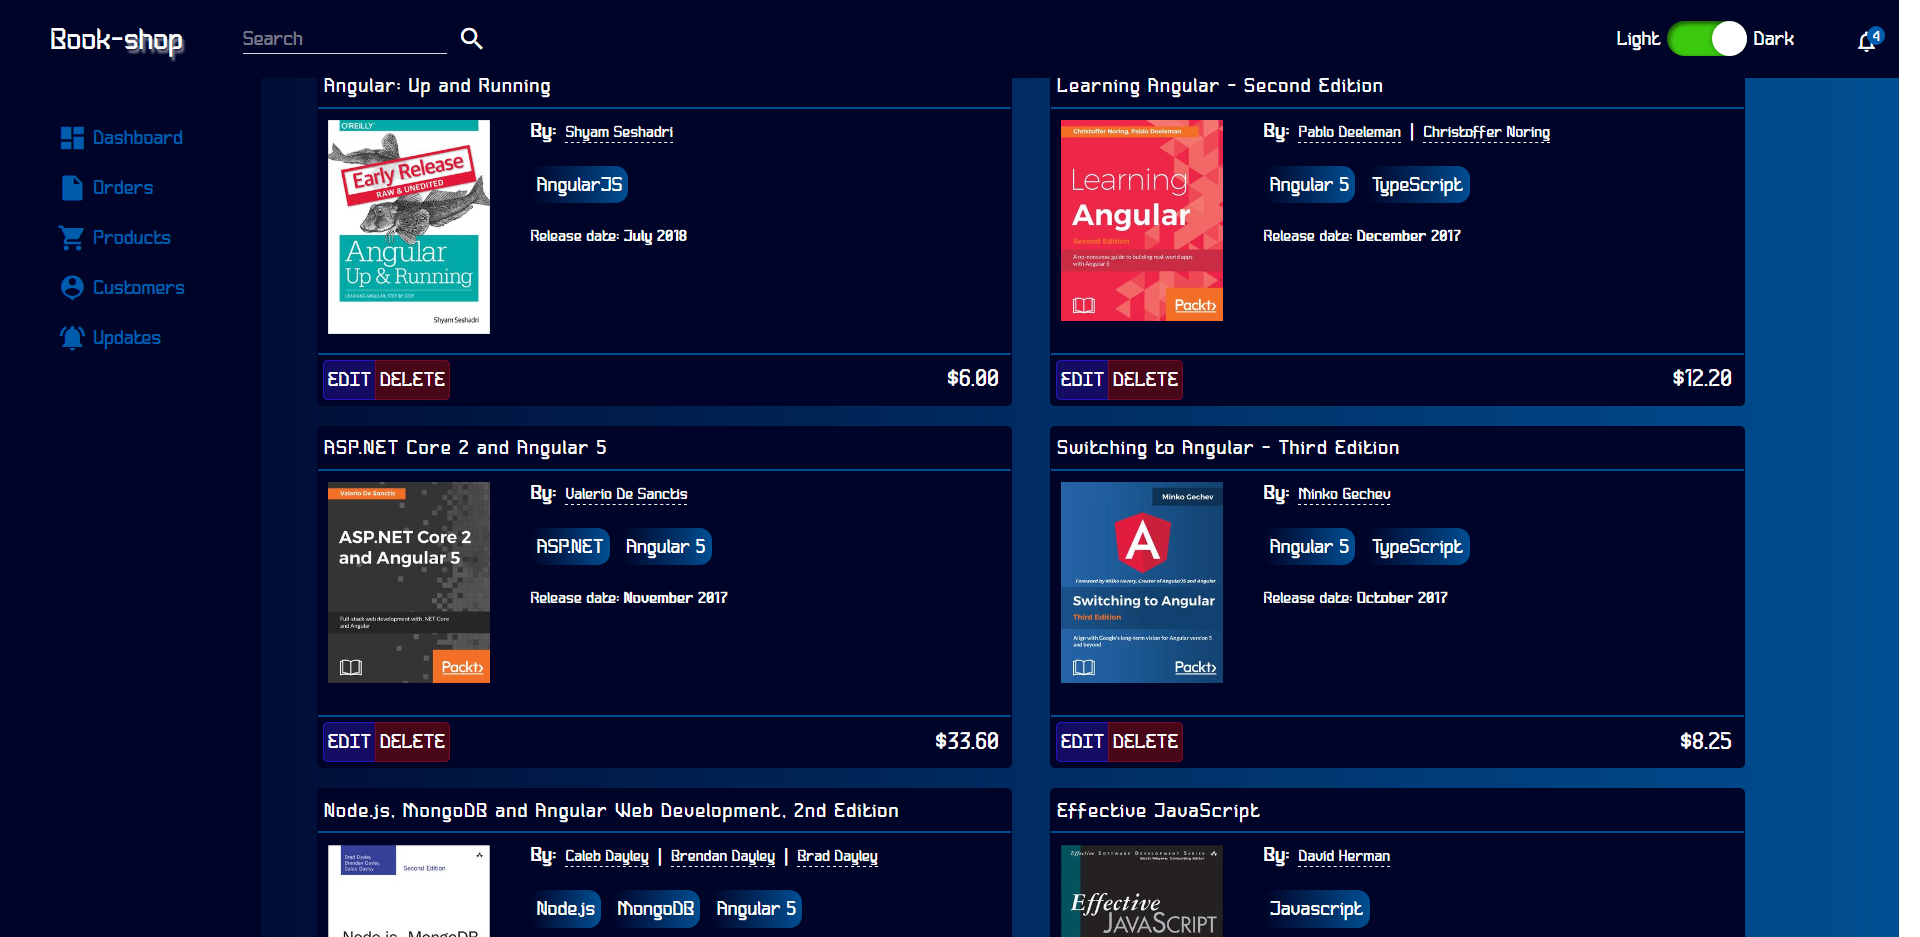Select the Javascript tag
The image size is (1920, 937).
pyautogui.click(x=1315, y=909)
